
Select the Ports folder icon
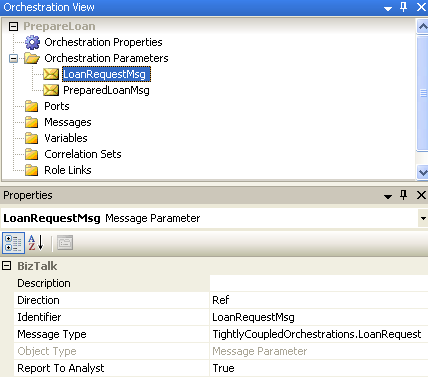(x=32, y=106)
